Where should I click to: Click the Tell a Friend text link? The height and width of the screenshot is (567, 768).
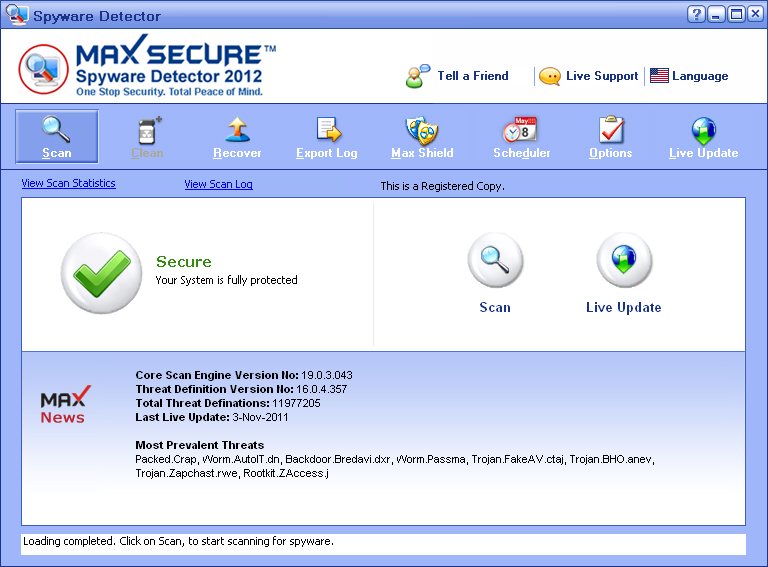click(x=473, y=76)
